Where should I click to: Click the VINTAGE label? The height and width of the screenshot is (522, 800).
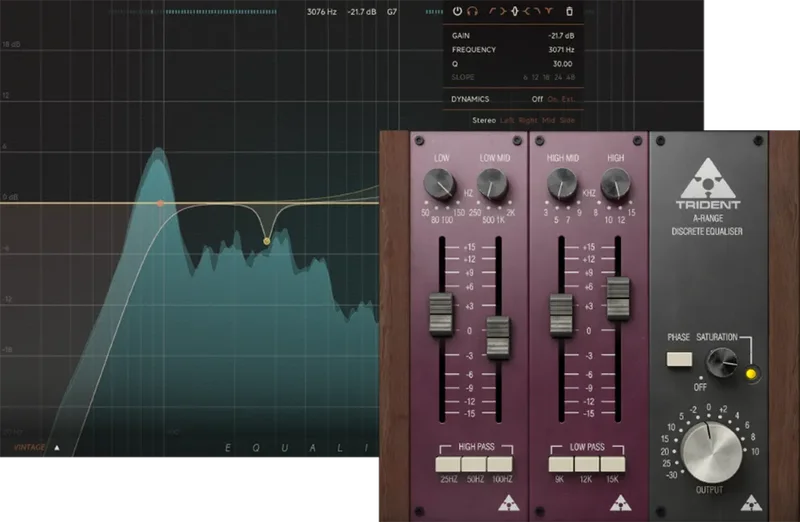[x=30, y=448]
